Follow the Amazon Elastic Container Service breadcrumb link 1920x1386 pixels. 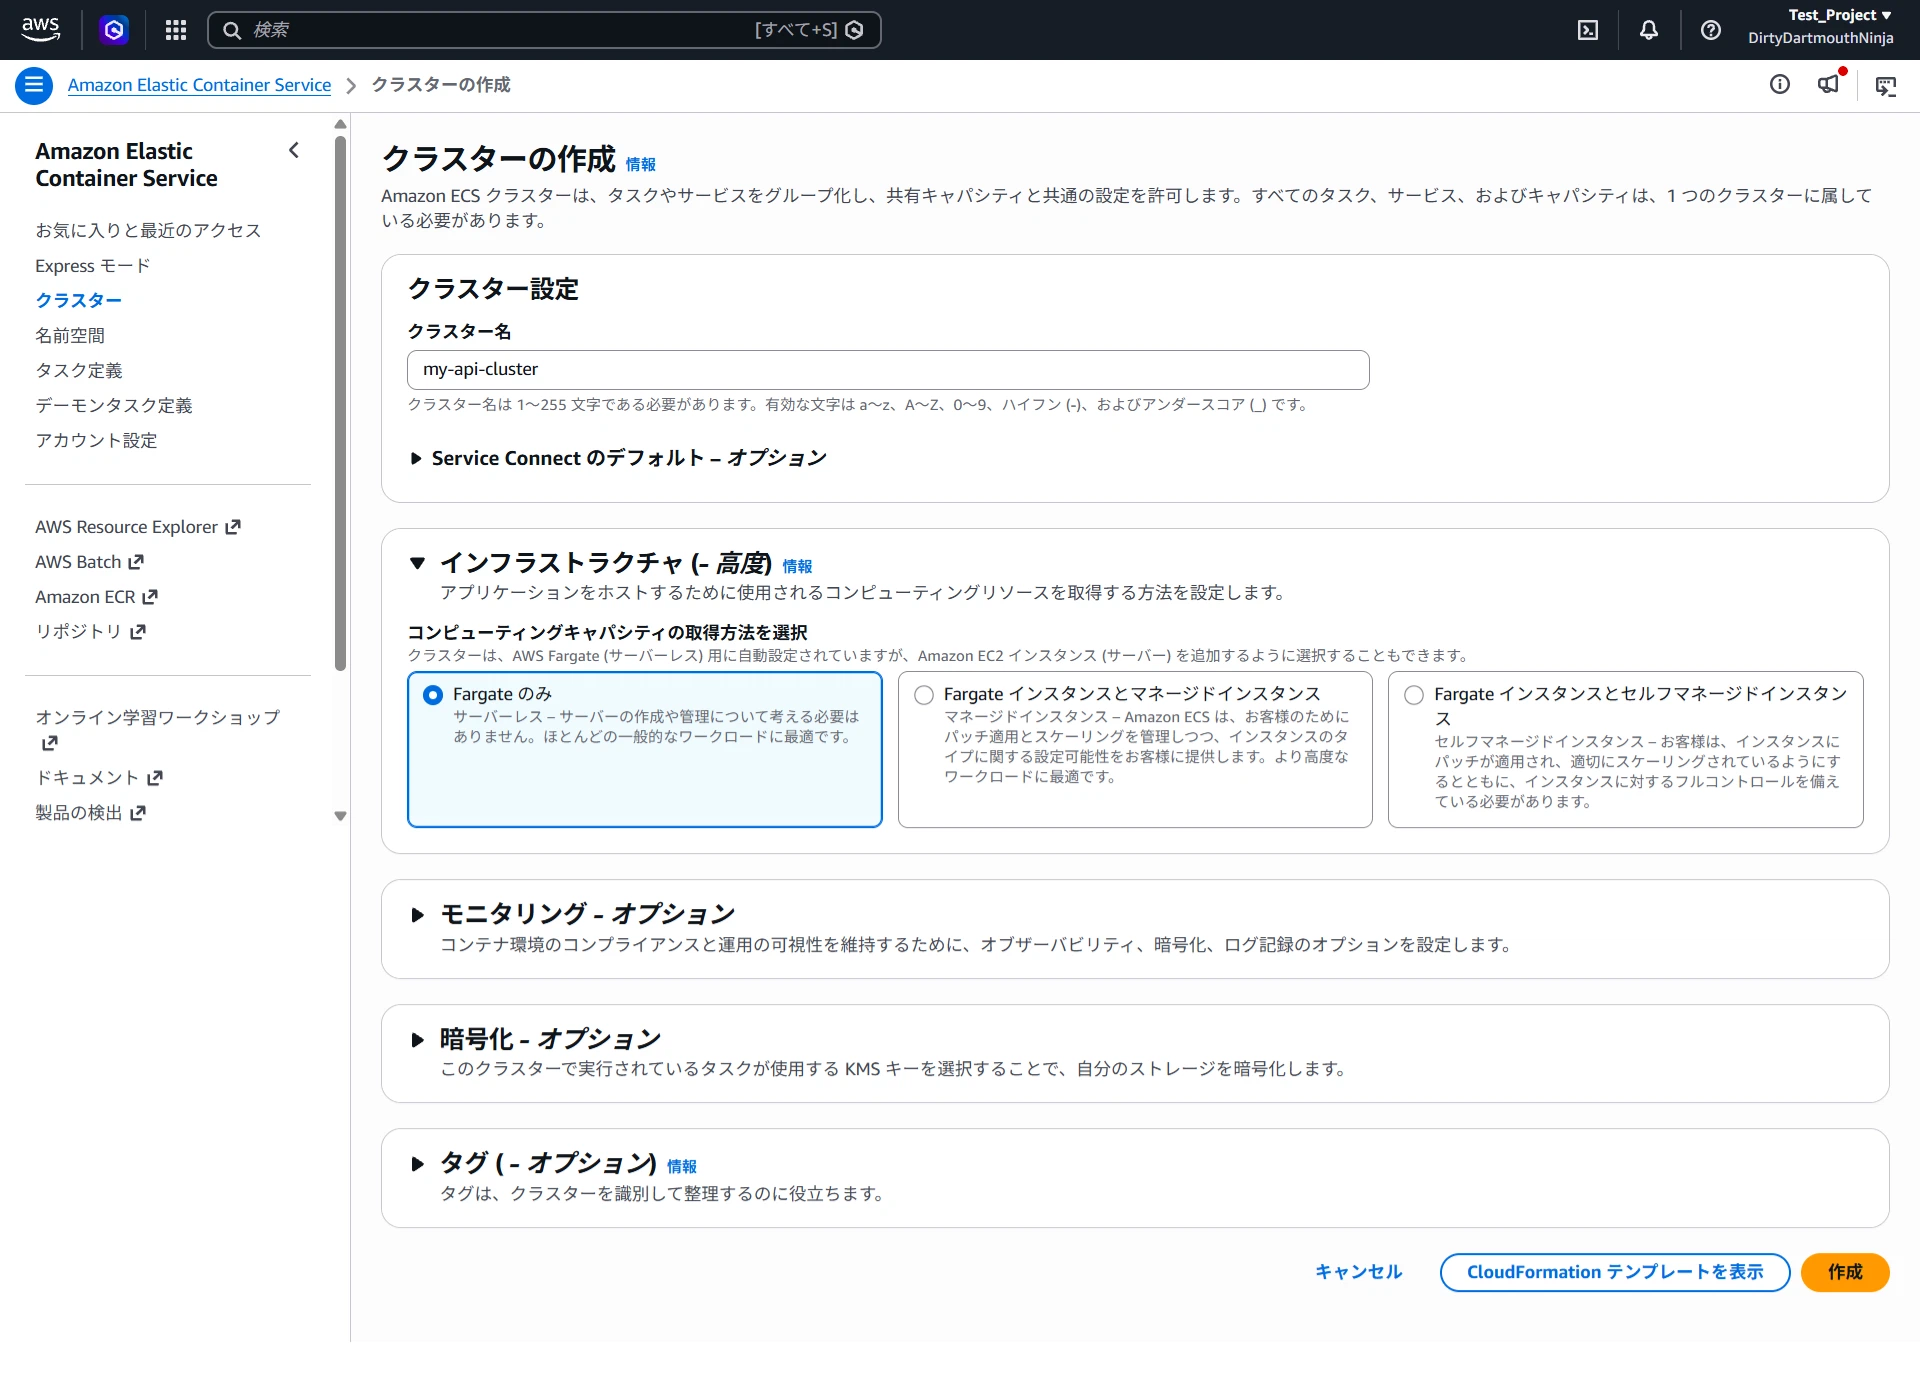point(199,85)
